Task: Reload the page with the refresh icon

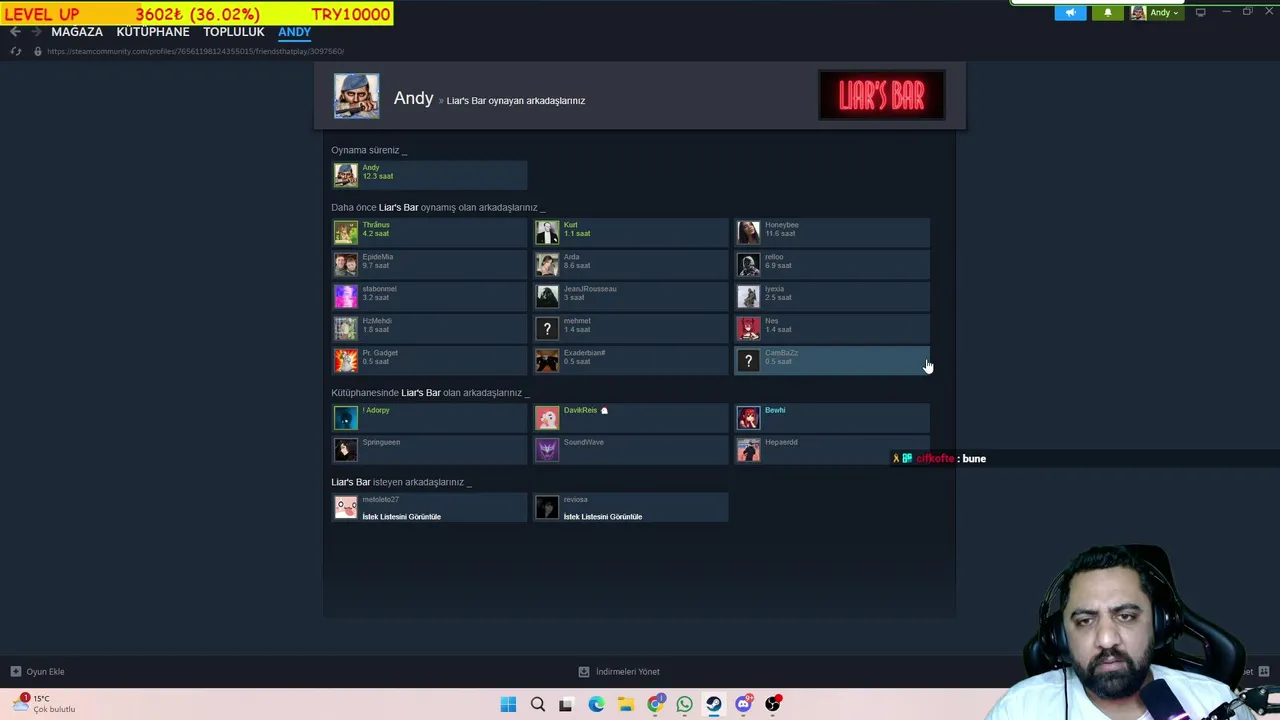Action: click(x=15, y=51)
